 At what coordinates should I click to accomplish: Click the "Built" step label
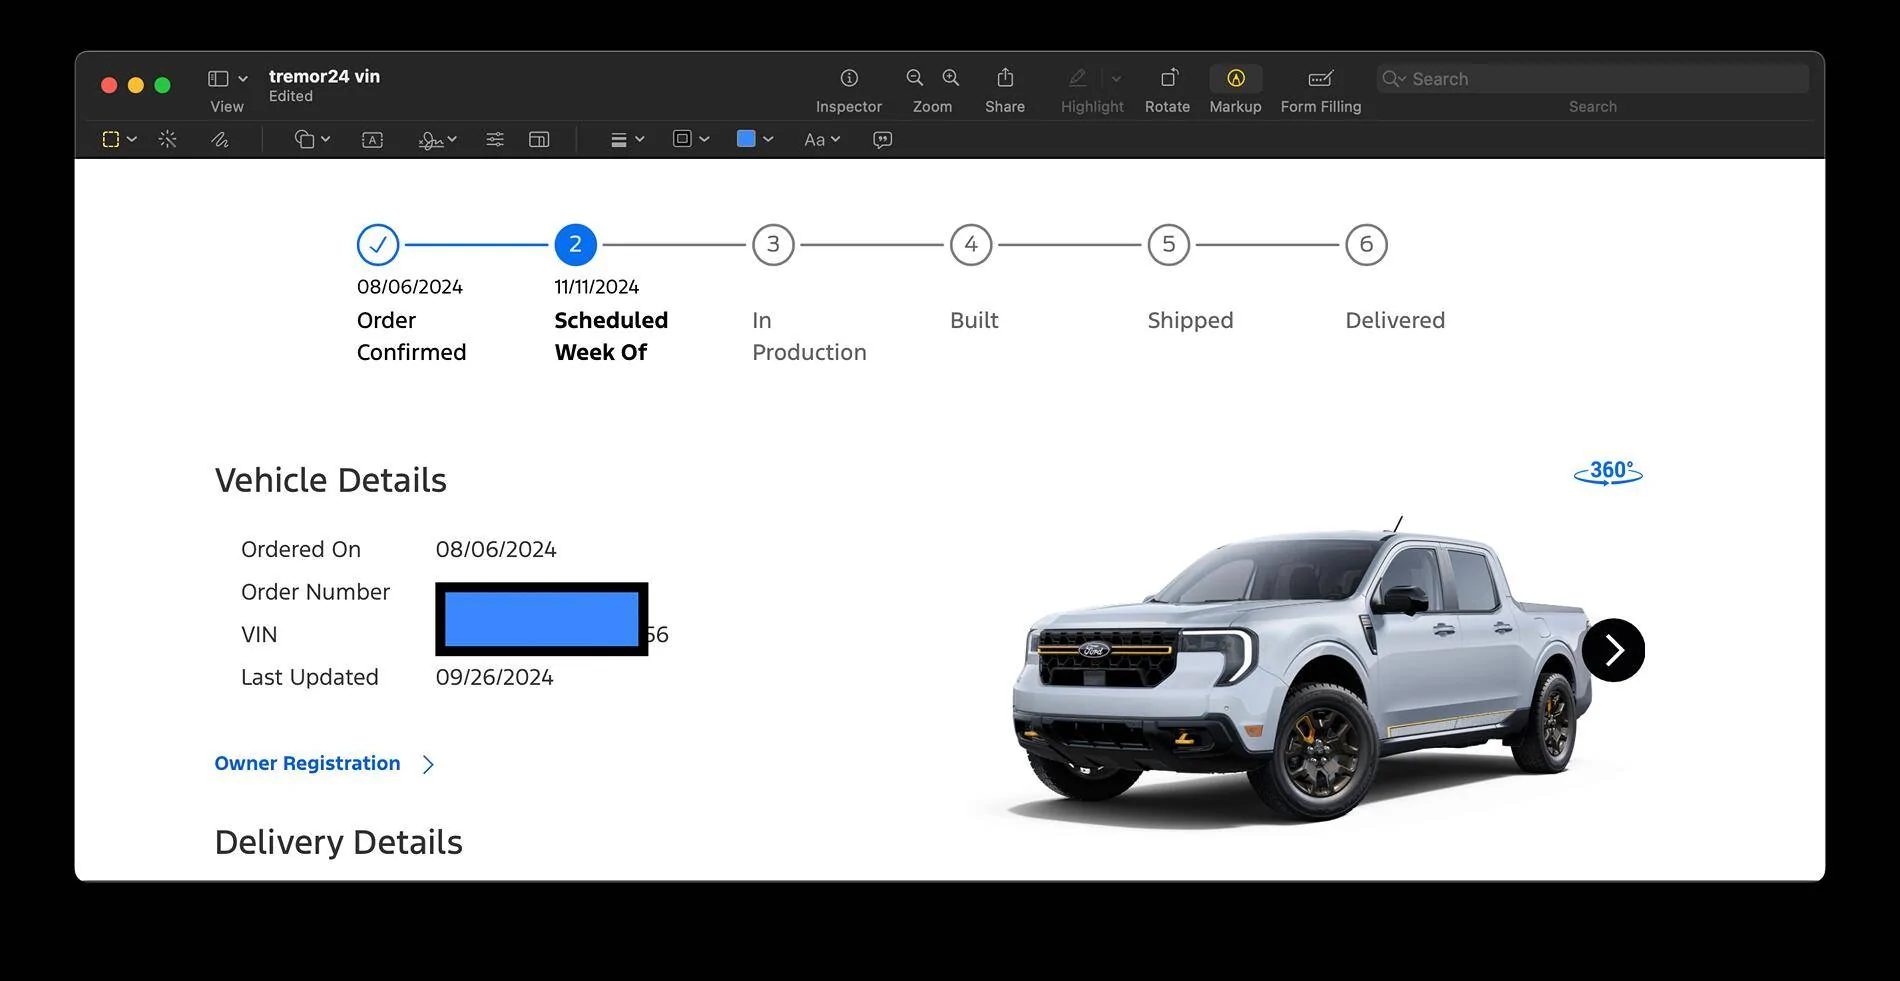[974, 320]
